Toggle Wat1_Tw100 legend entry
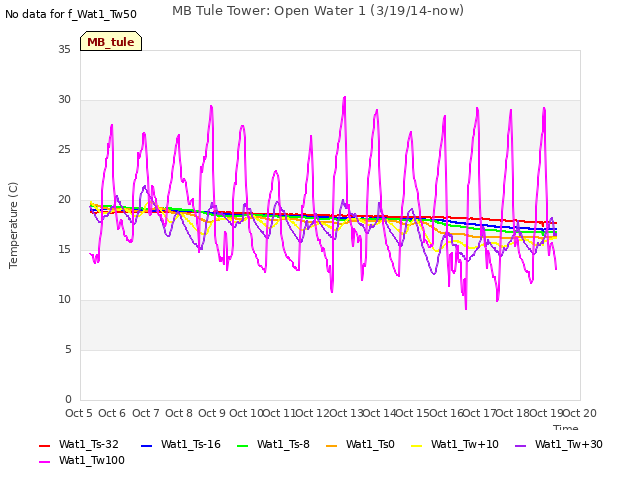This screenshot has height=480, width=640. click(x=82, y=460)
